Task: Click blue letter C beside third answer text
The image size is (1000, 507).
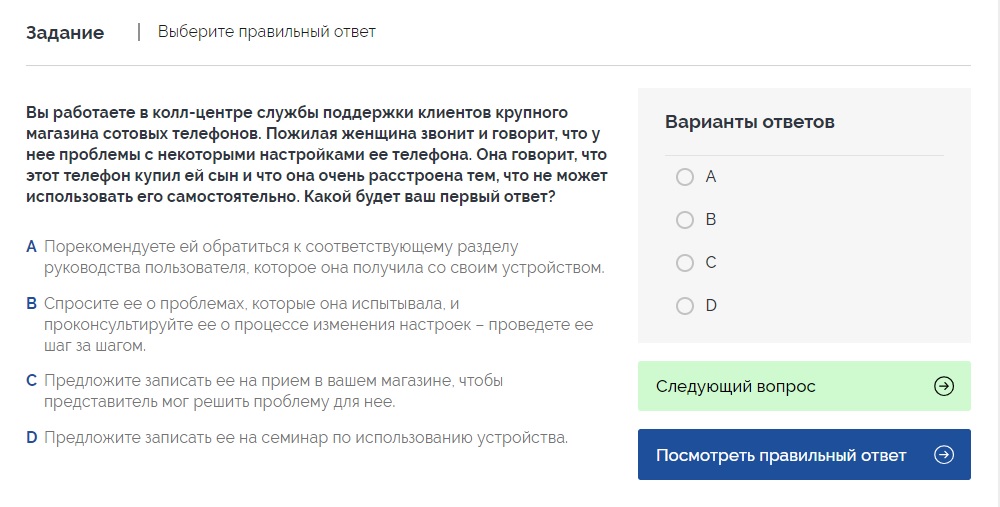Action: tap(32, 380)
